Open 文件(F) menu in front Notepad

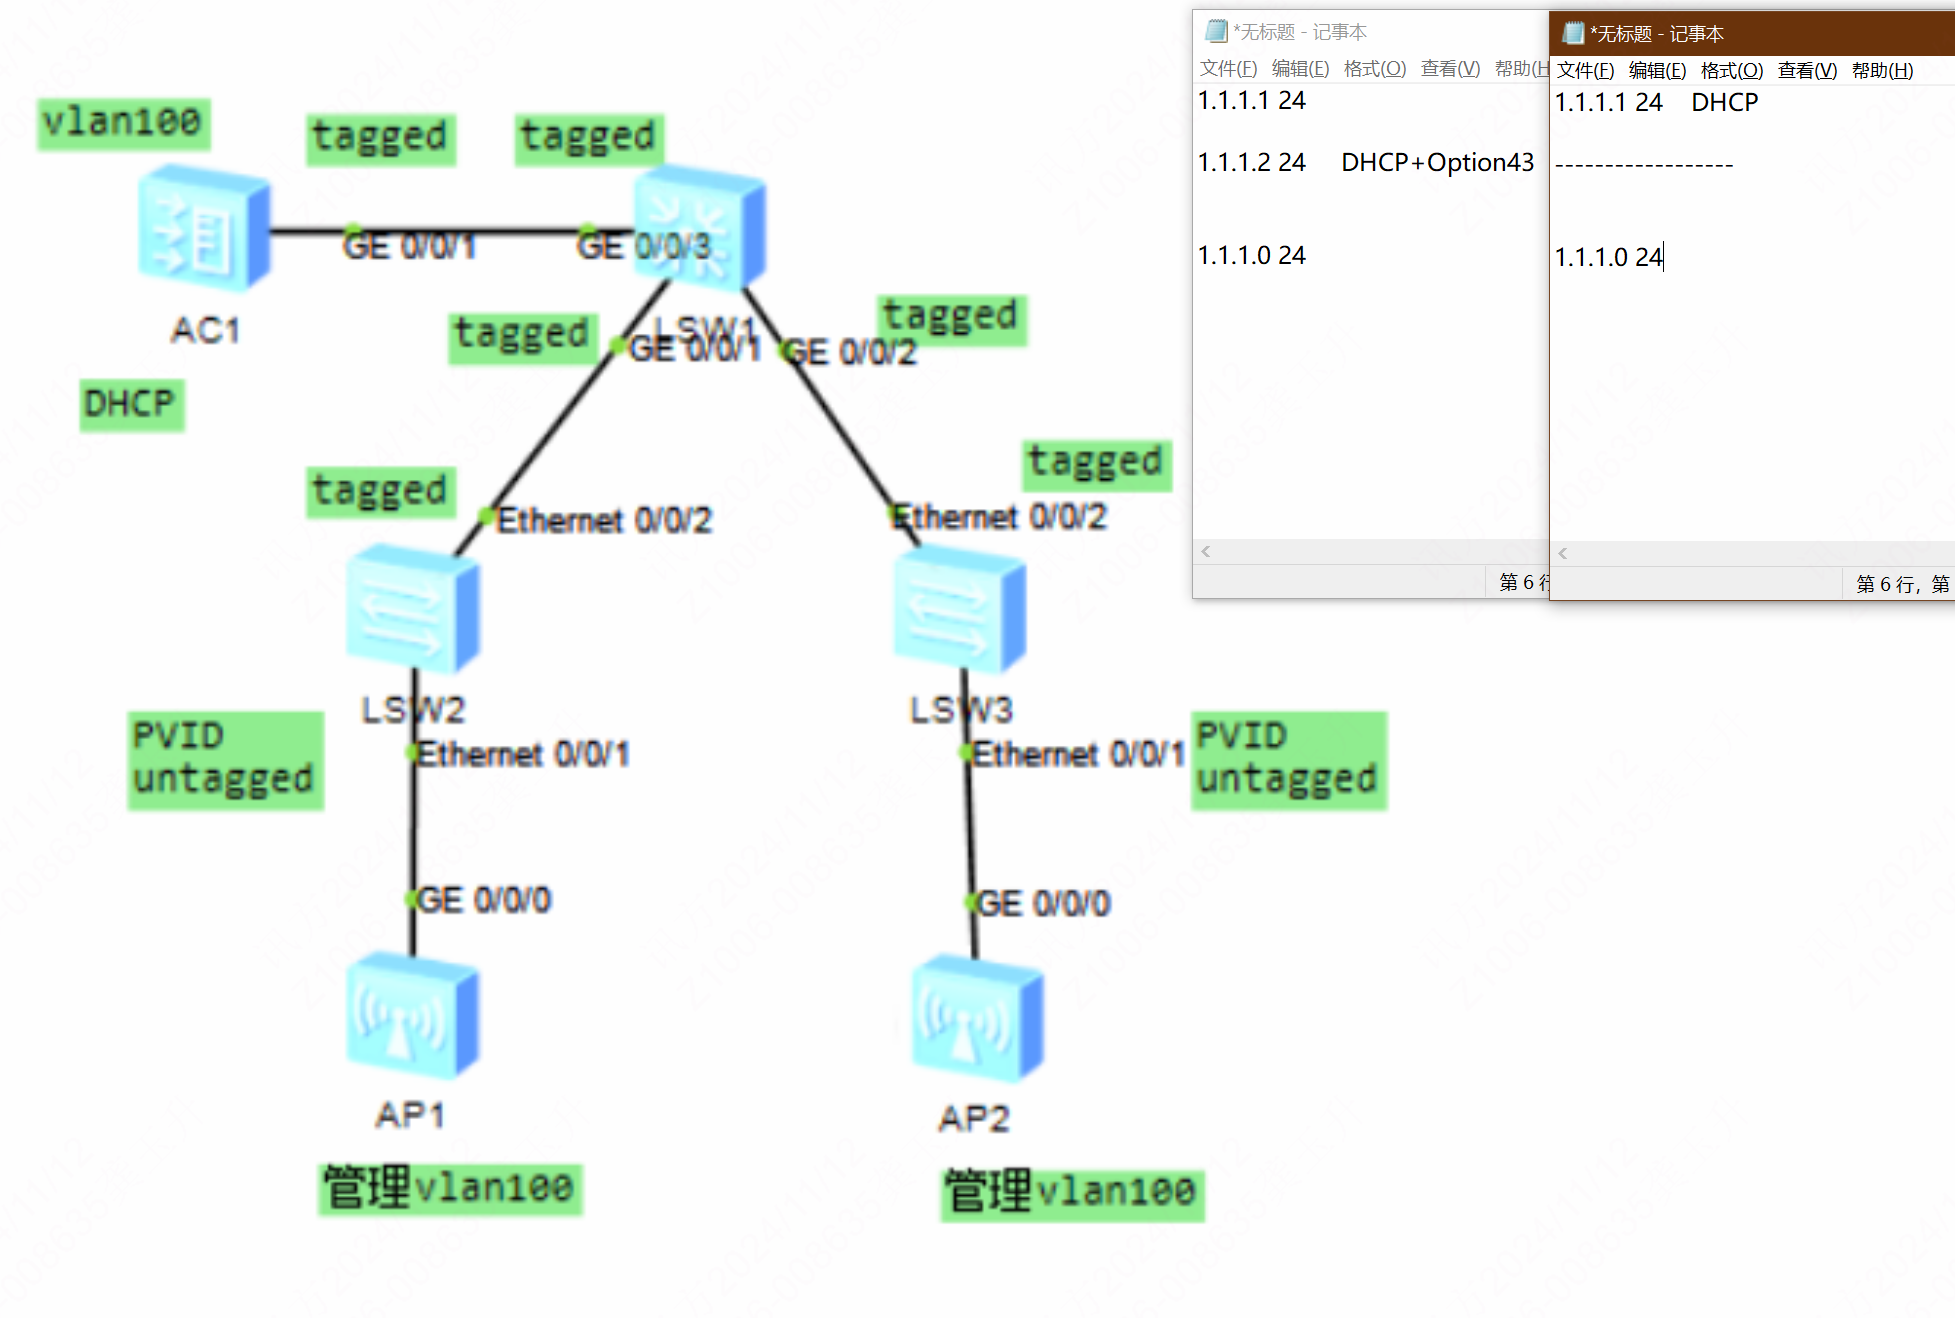(1586, 71)
